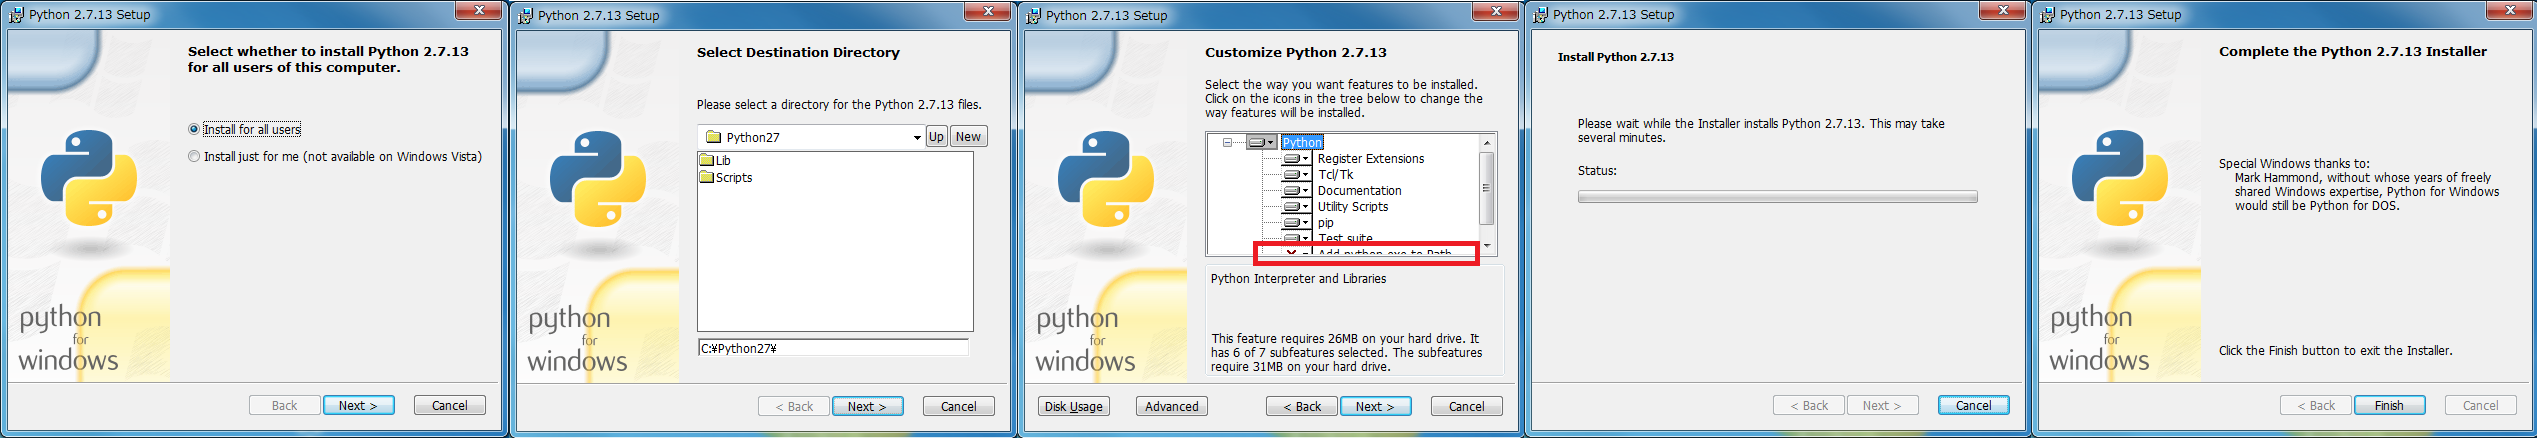Open the Tcl/Tk feature dropdown icon
2537x438 pixels.
pos(1296,174)
